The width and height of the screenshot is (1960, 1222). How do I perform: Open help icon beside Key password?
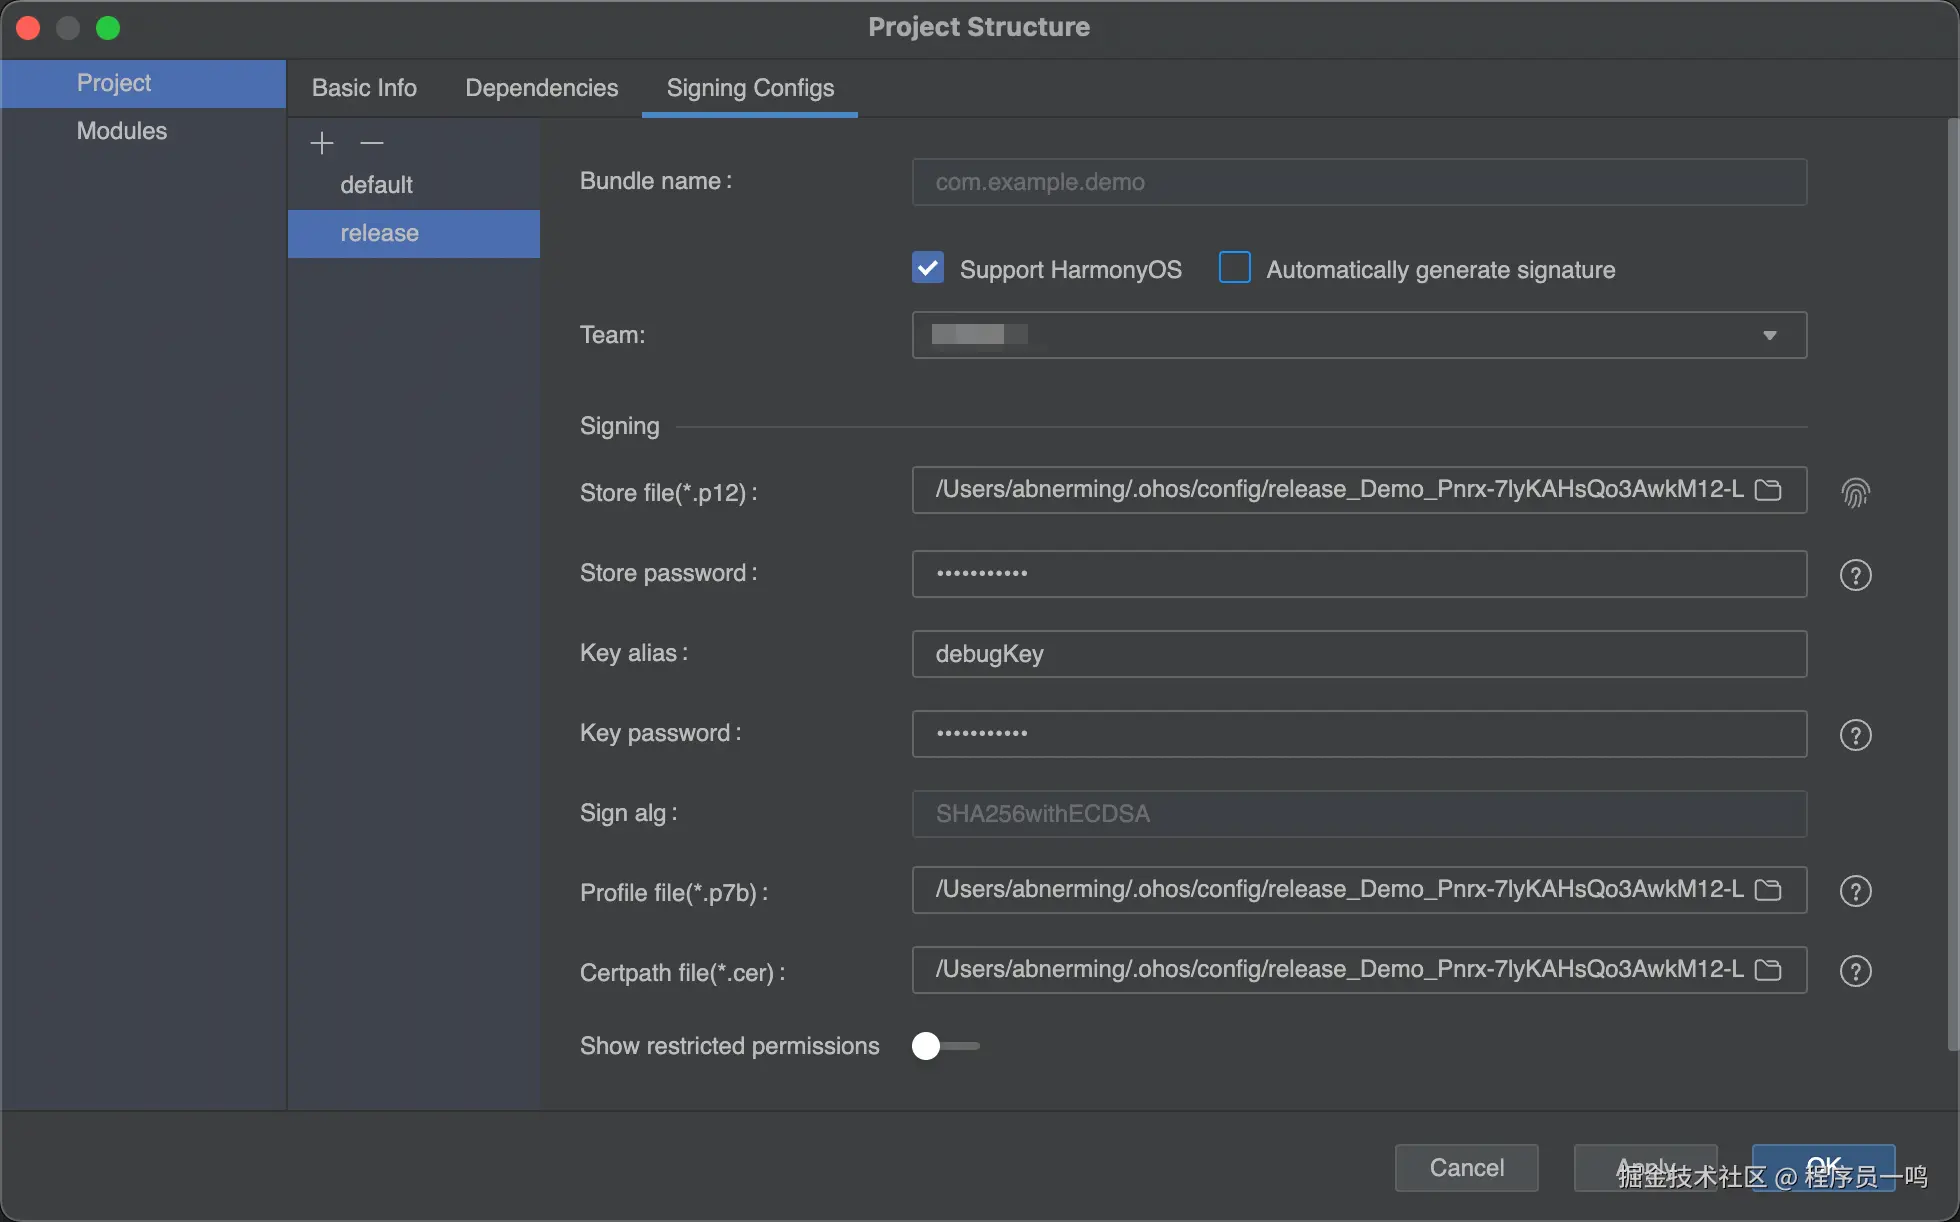1855,735
